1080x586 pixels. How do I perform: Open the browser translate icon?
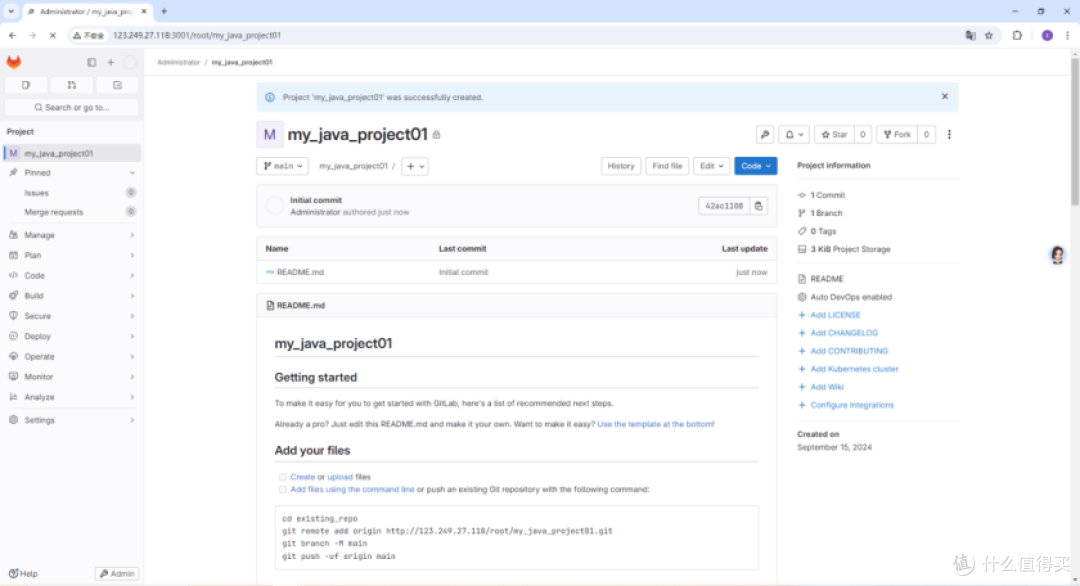click(x=970, y=35)
